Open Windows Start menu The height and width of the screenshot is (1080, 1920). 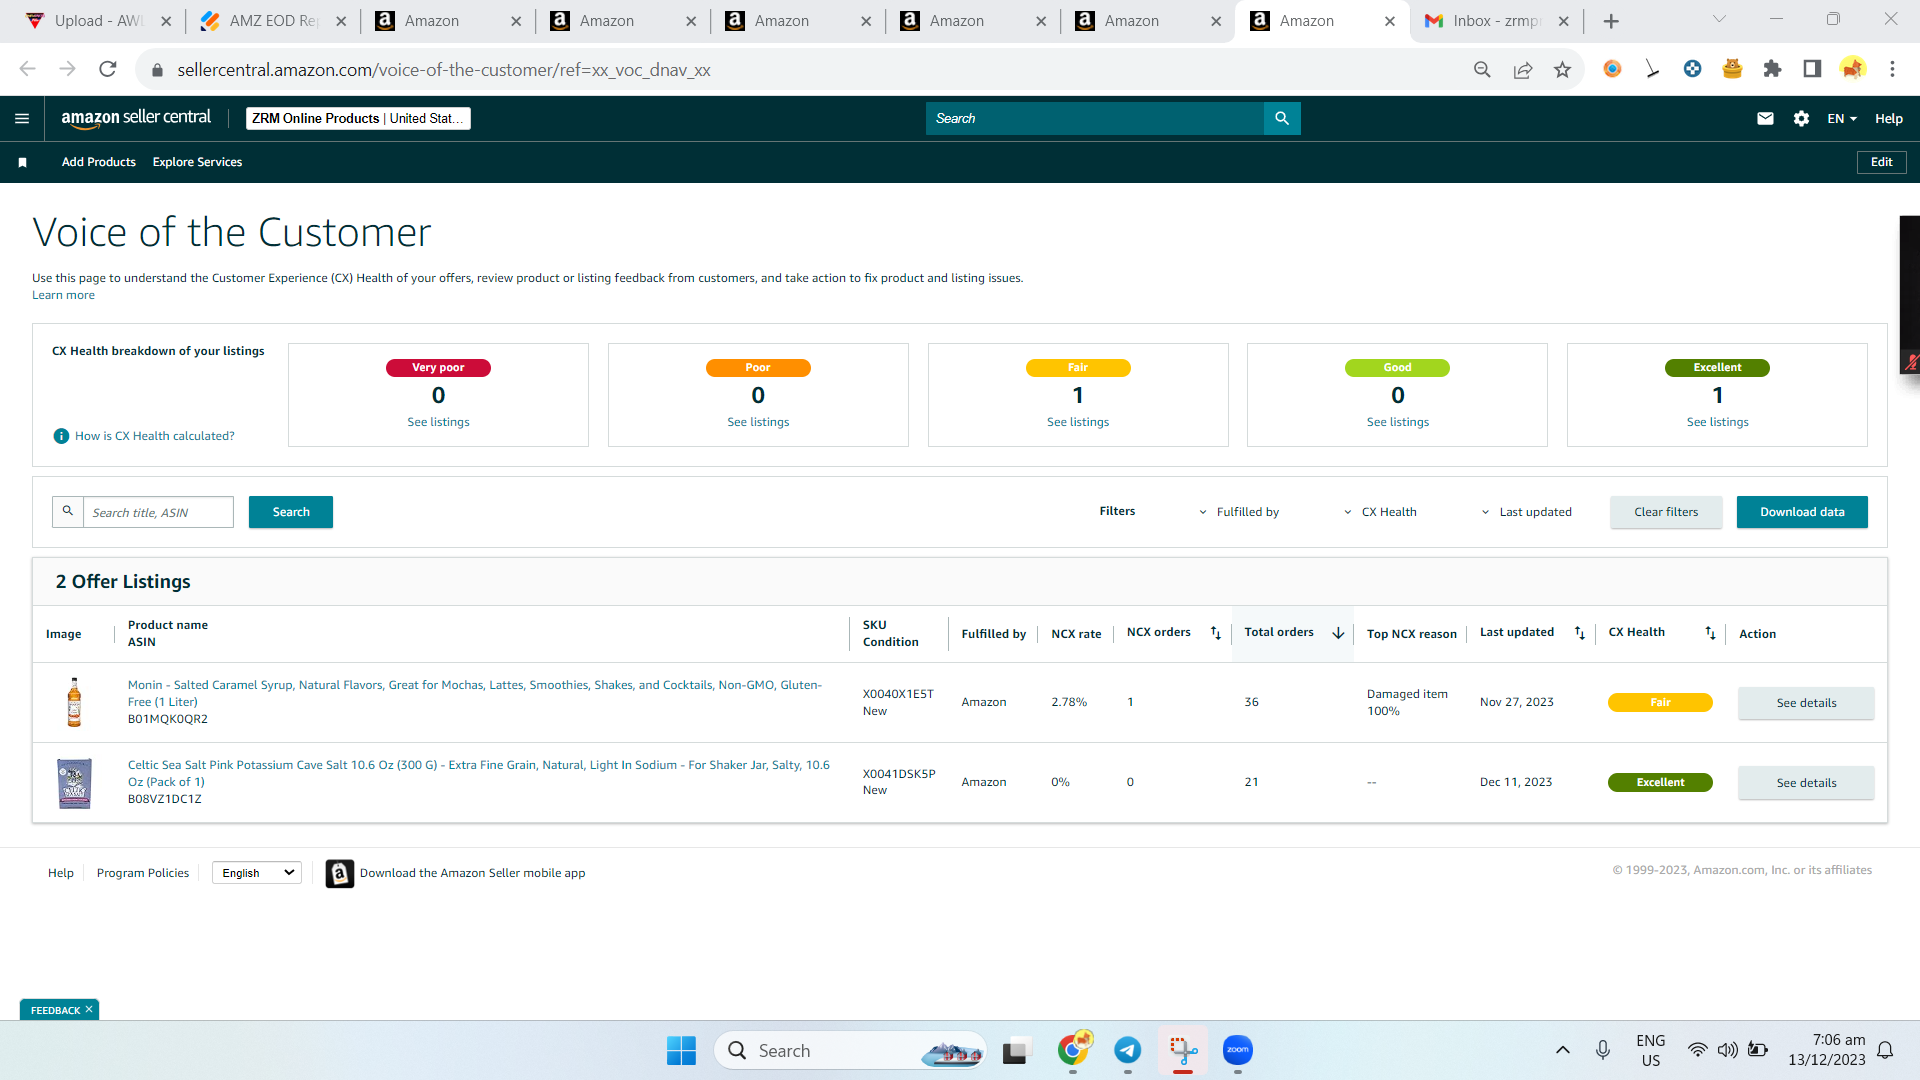point(681,1050)
